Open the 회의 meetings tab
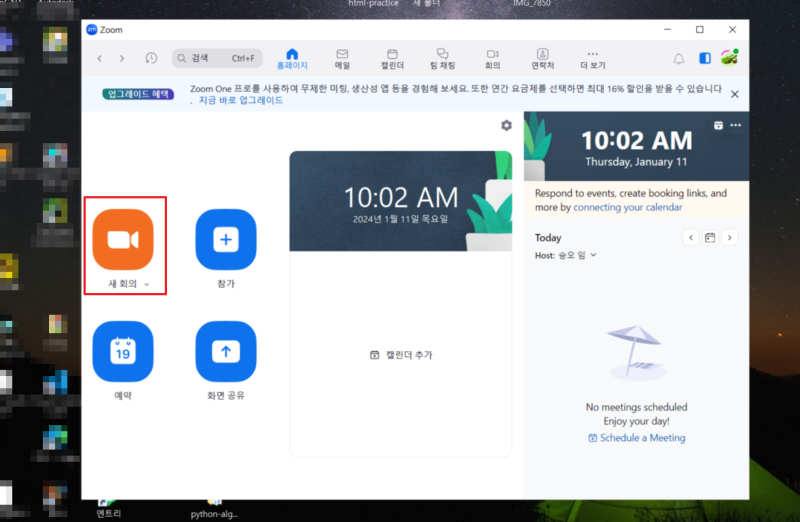Image resolution: width=800 pixels, height=522 pixels. 492,59
